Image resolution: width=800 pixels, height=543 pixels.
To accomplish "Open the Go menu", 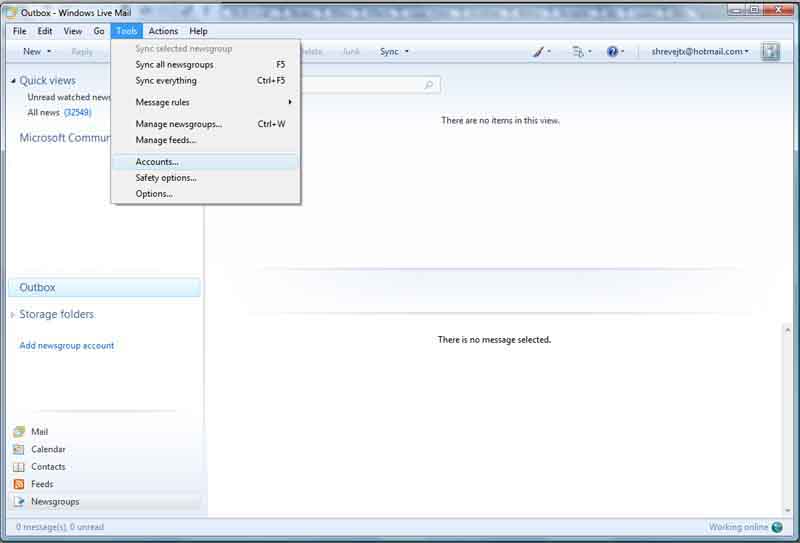I will point(99,31).
